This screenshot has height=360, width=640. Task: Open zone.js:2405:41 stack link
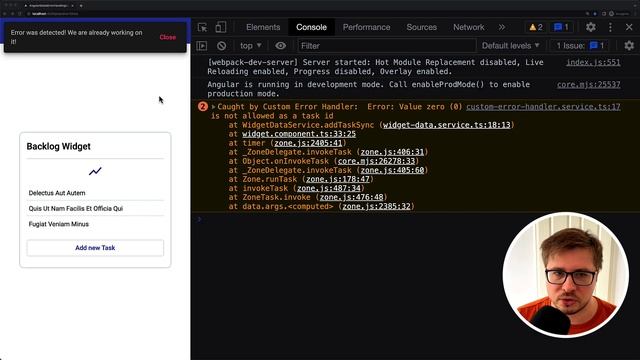308,143
